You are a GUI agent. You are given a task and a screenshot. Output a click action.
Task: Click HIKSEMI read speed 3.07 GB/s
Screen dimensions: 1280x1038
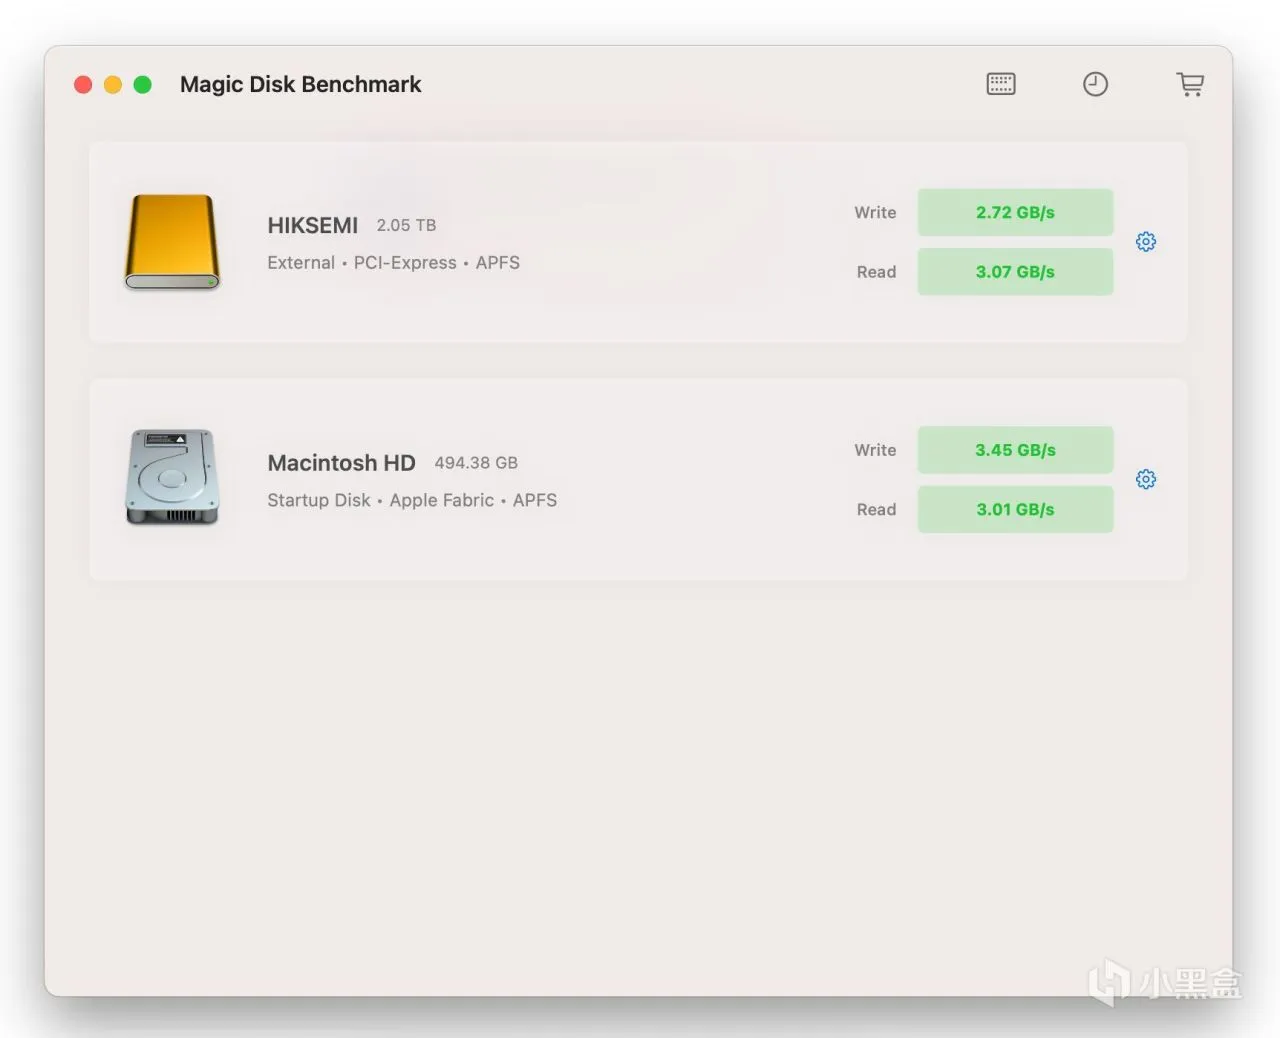[1015, 272]
